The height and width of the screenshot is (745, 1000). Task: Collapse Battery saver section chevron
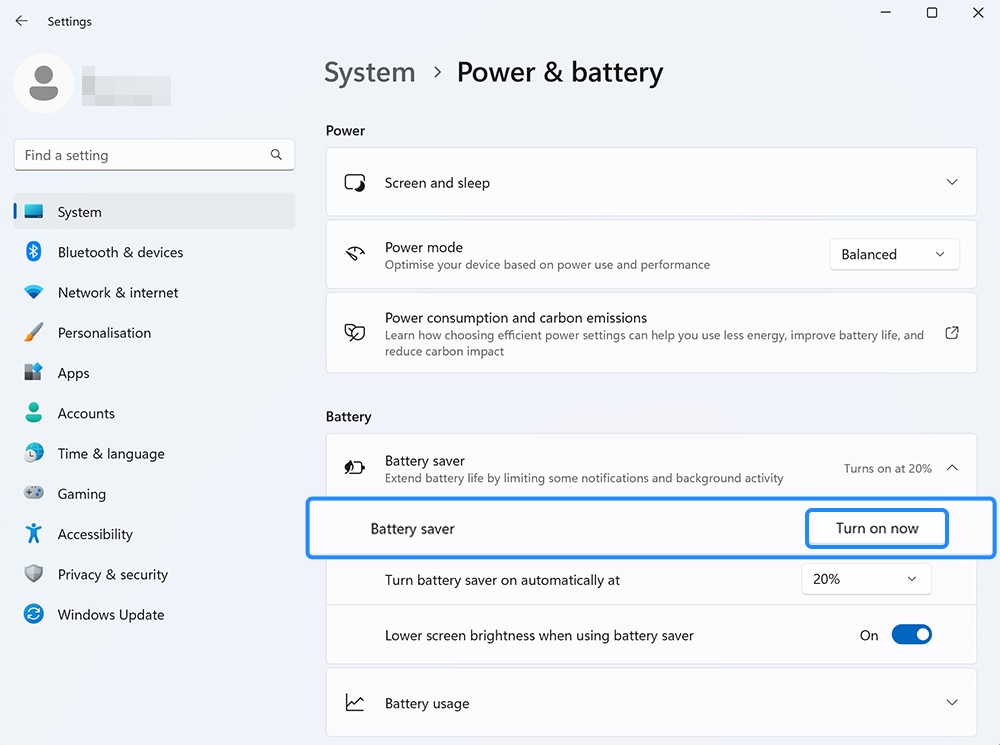[x=952, y=468]
